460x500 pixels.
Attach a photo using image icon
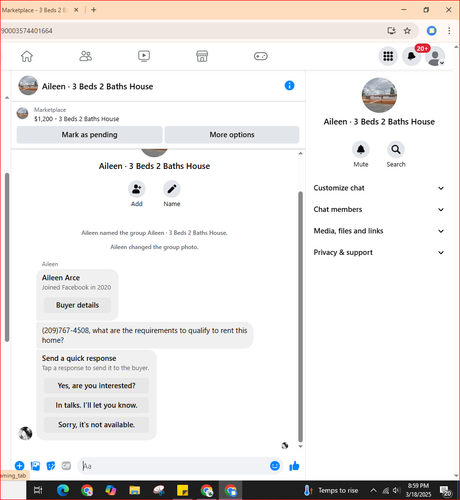(x=35, y=466)
